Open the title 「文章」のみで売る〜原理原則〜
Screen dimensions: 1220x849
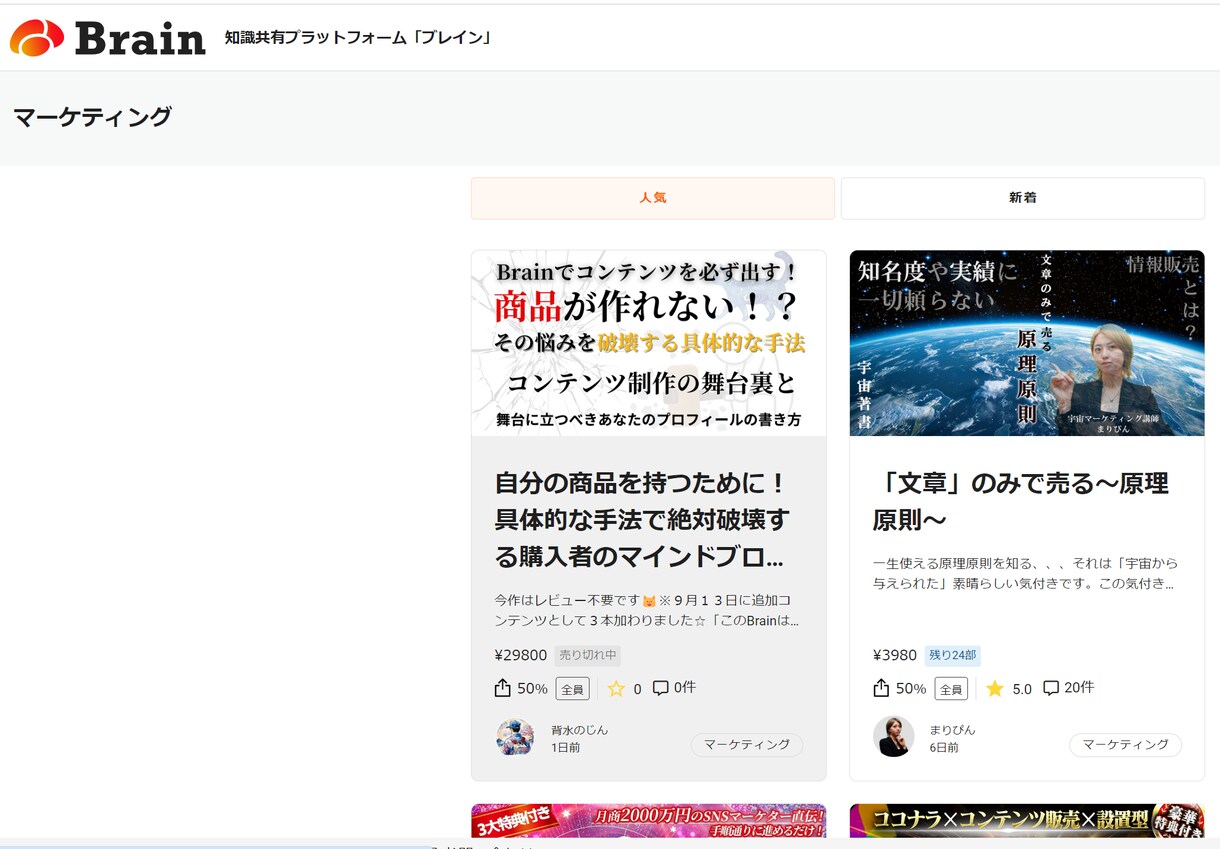(x=1021, y=502)
